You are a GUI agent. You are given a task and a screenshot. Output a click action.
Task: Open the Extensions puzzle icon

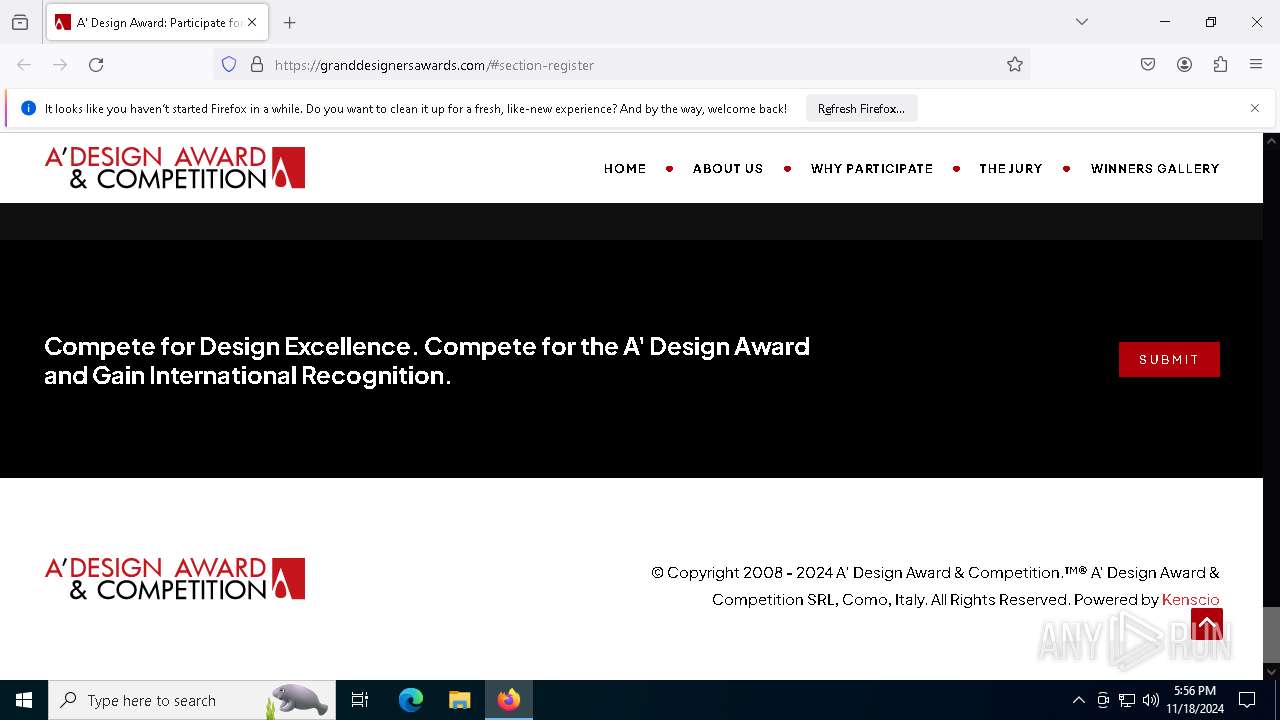click(x=1220, y=65)
